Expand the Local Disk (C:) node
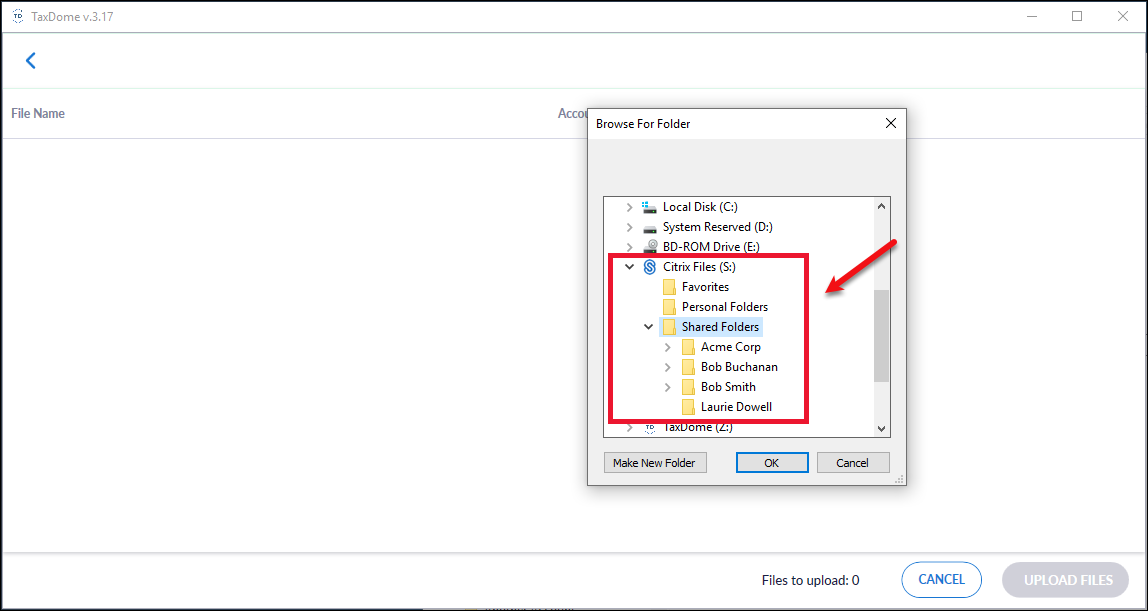Viewport: 1148px width, 611px height. [629, 207]
